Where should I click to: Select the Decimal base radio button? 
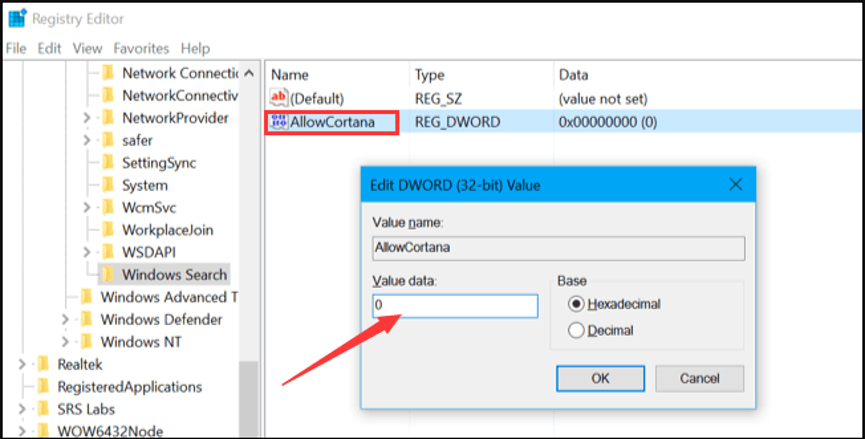coord(575,330)
